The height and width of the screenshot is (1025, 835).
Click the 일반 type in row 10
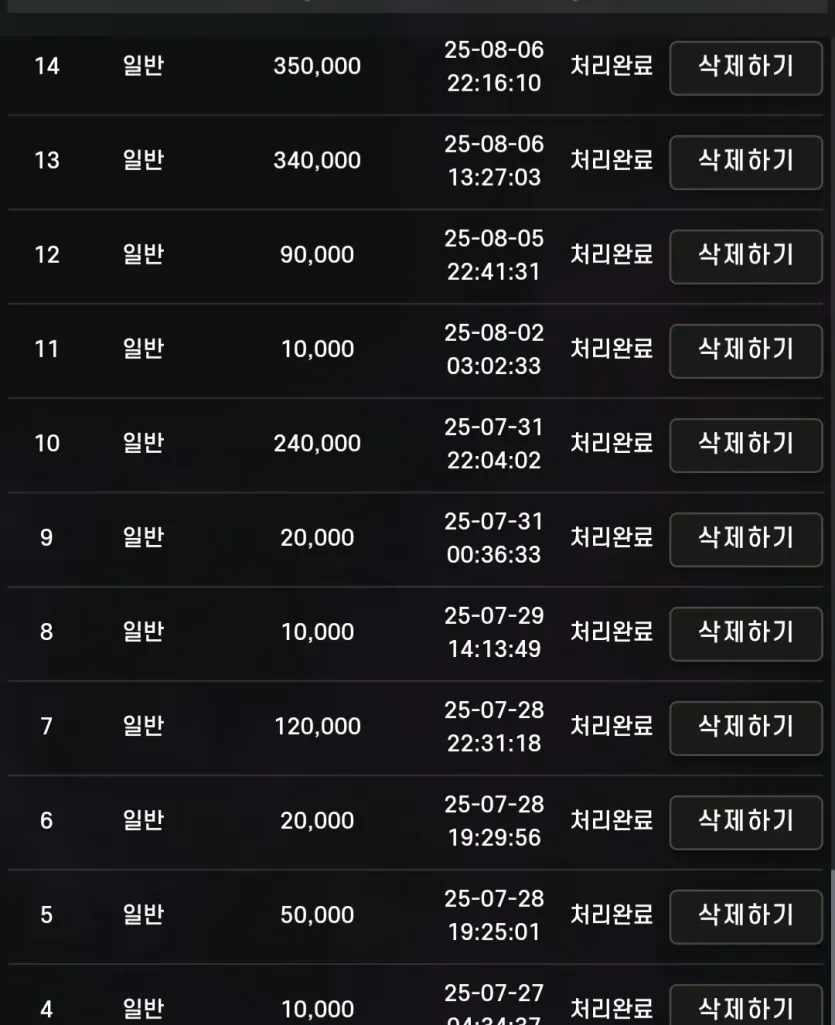click(143, 443)
